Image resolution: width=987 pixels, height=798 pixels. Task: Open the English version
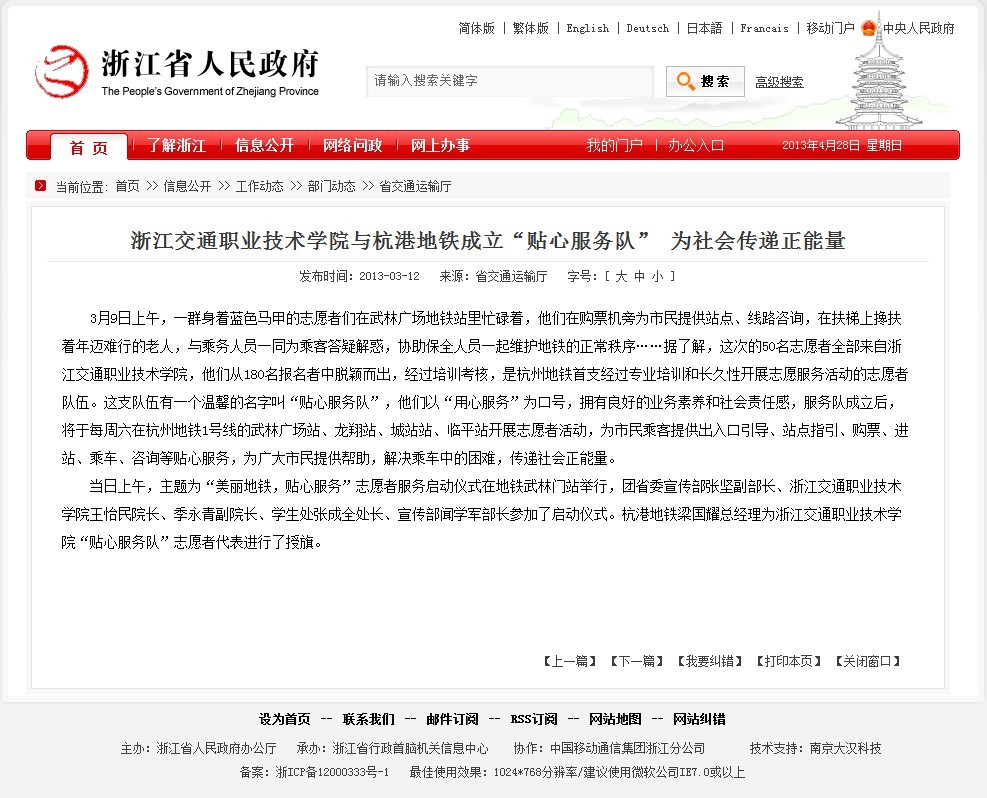(587, 28)
